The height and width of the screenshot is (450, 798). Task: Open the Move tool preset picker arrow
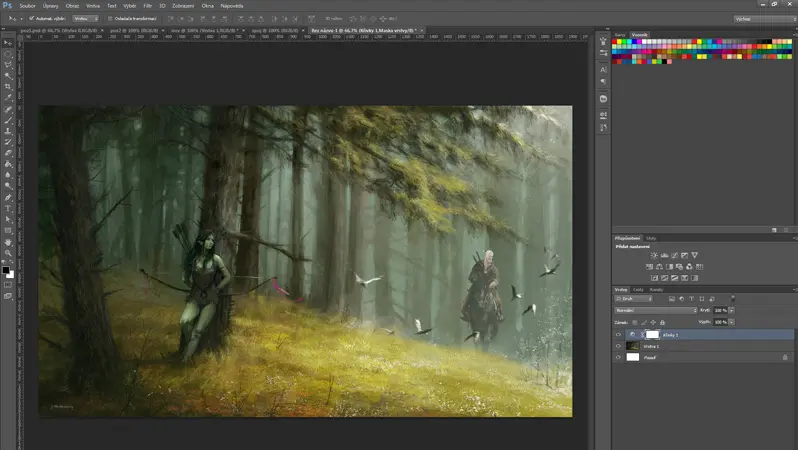coord(21,19)
